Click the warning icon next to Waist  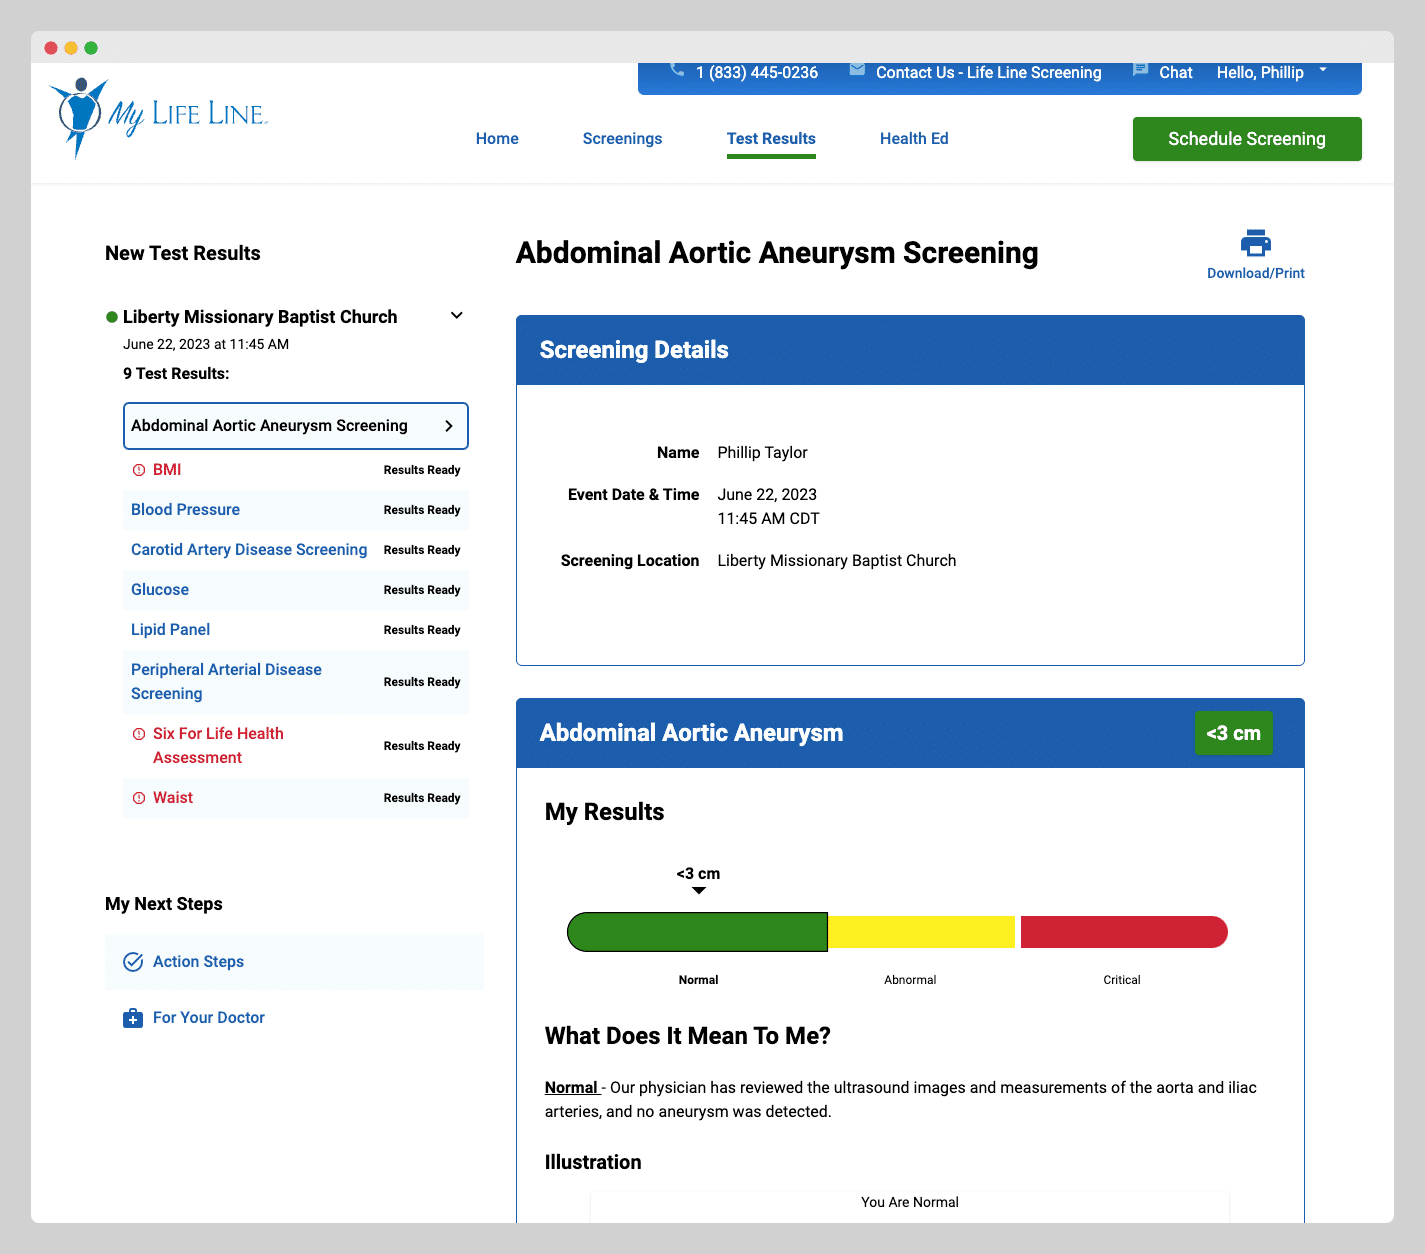[x=139, y=798]
